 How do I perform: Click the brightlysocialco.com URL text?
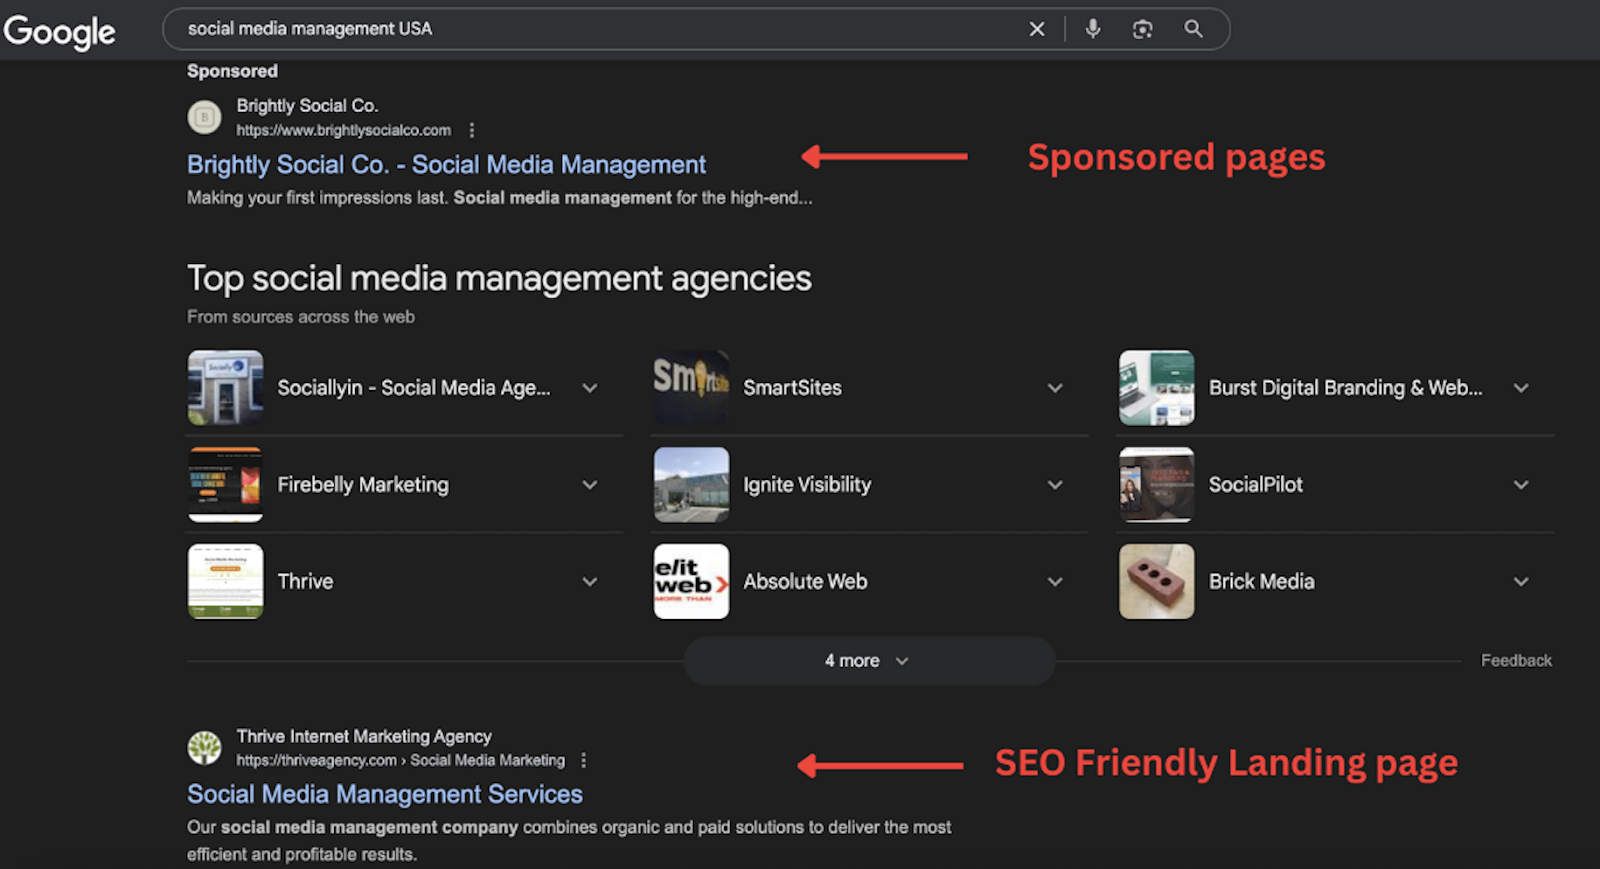tap(343, 130)
